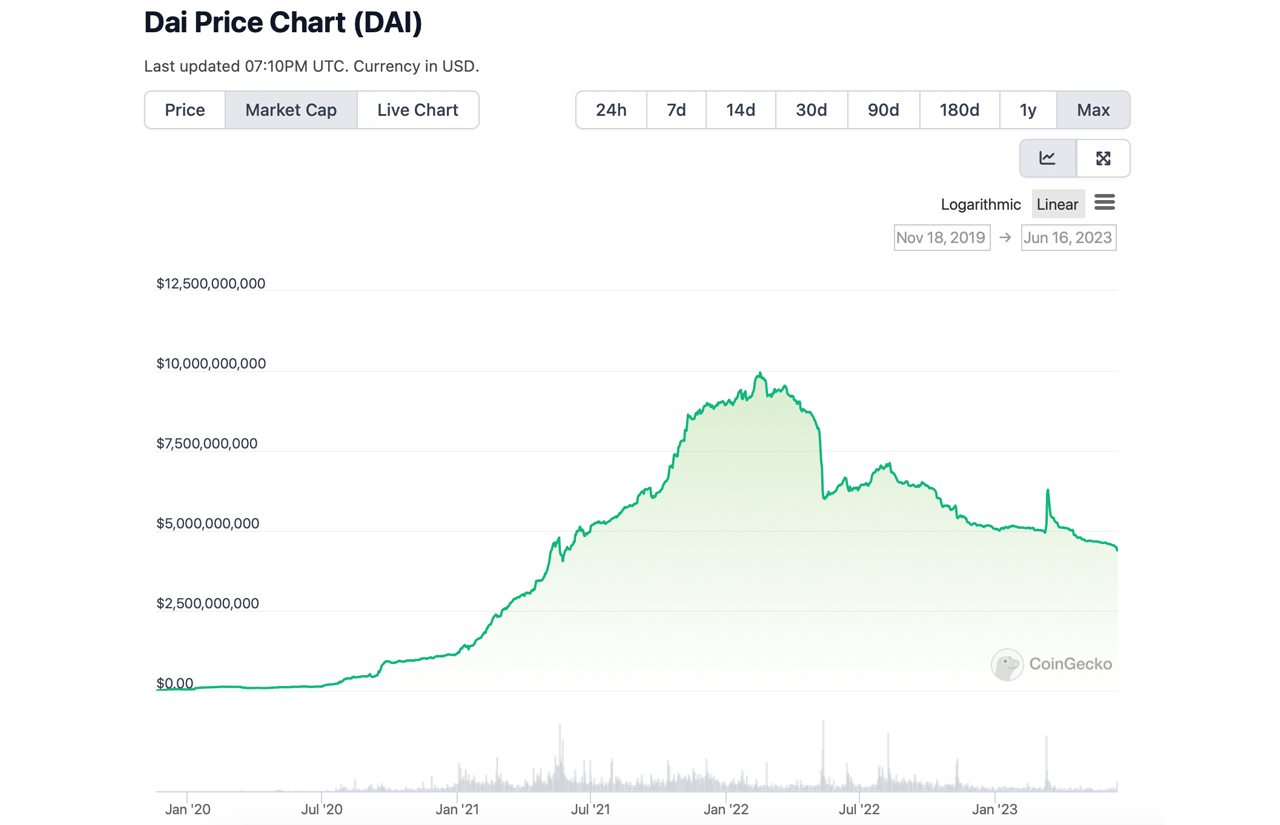This screenshot has height=825, width=1280.
Task: Set time range to 1y
Action: 1028,110
